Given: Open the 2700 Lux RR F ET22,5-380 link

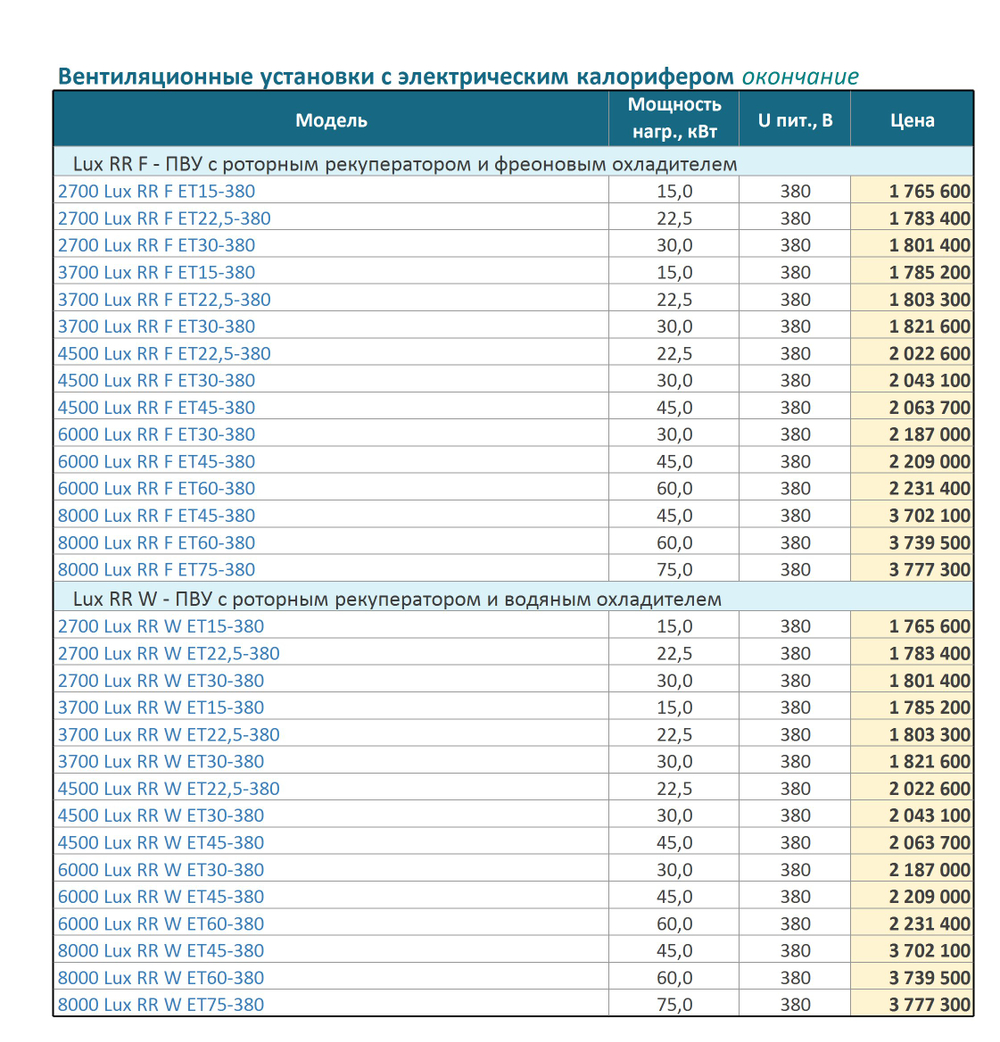Looking at the screenshot, I should click(164, 219).
